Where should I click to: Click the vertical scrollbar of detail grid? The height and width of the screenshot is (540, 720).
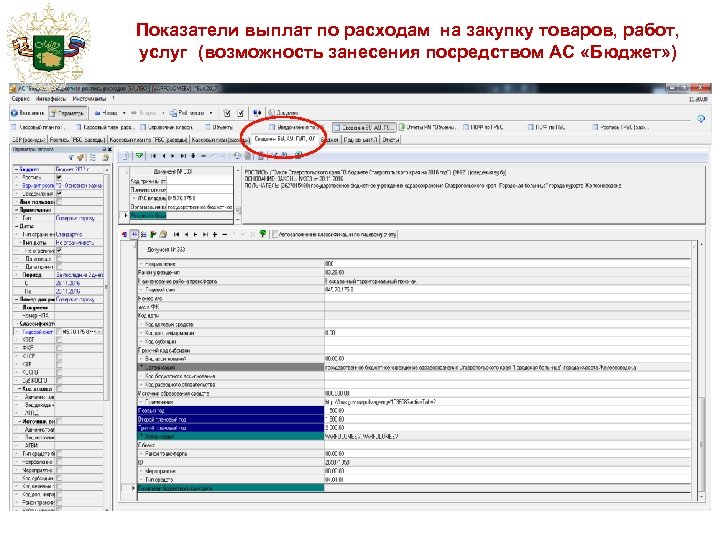pyautogui.click(x=701, y=371)
